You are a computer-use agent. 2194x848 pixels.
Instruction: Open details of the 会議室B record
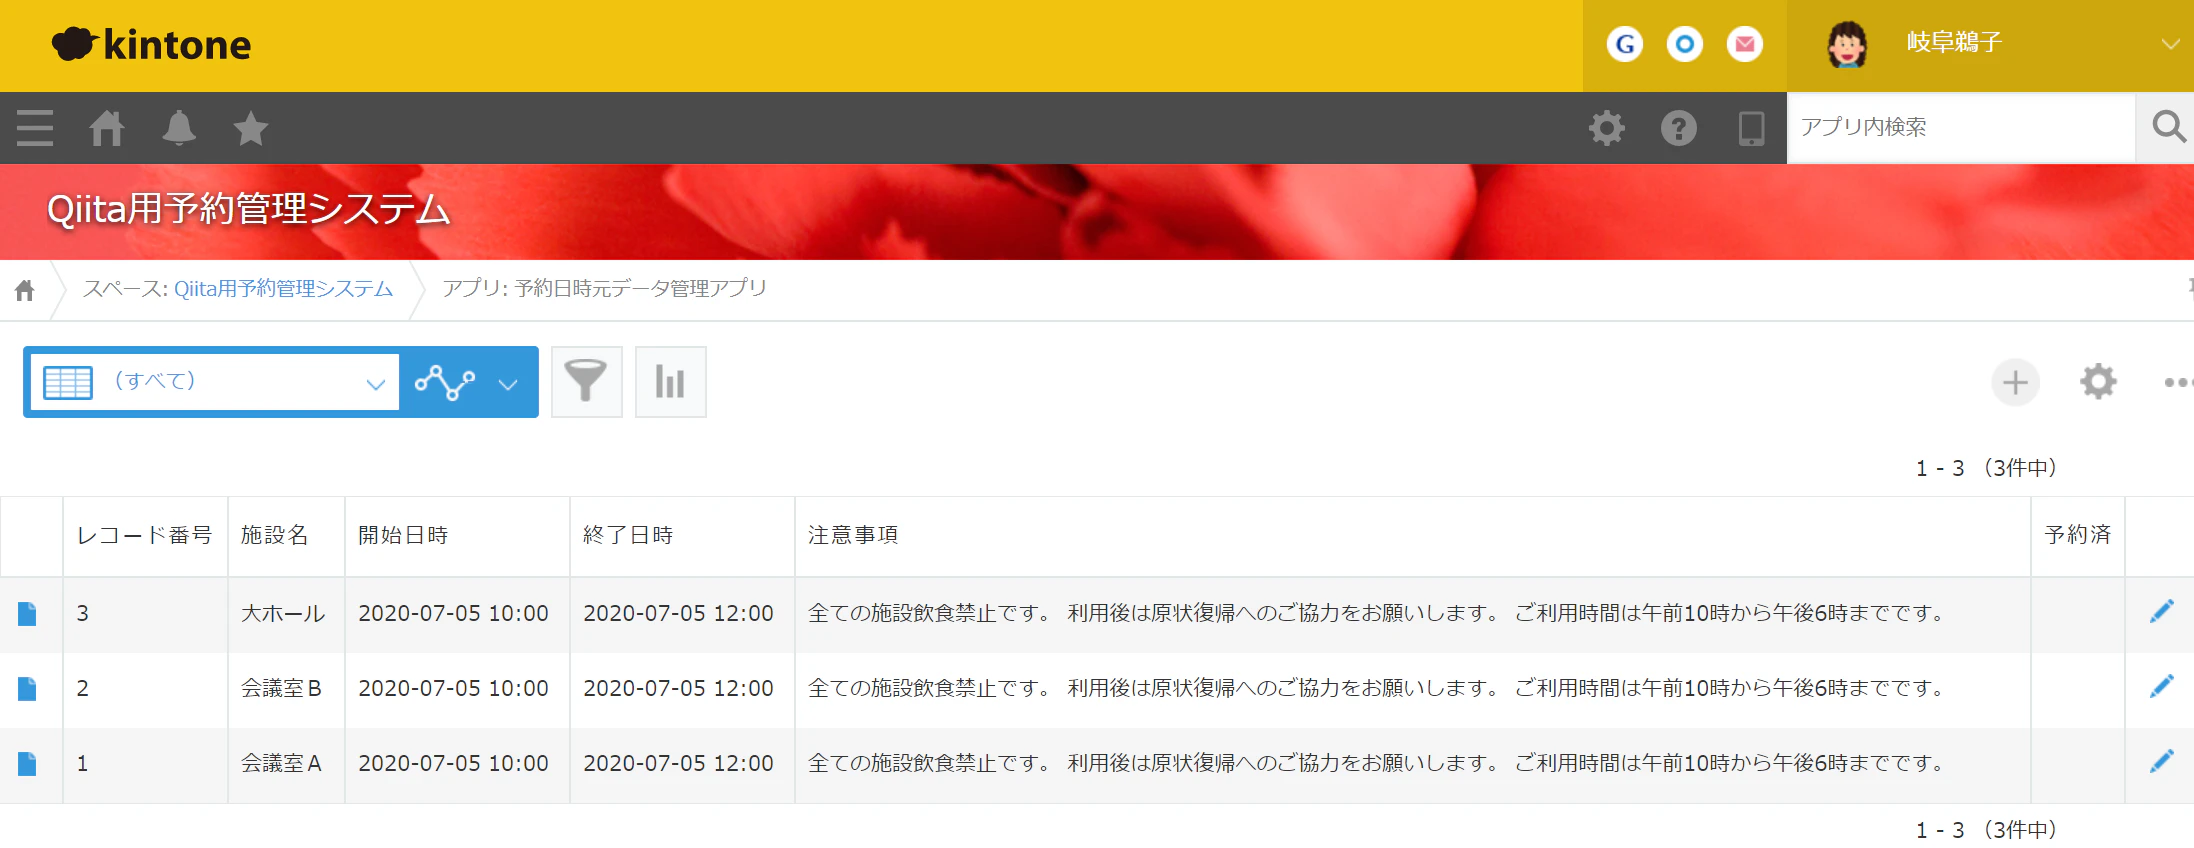pos(27,688)
